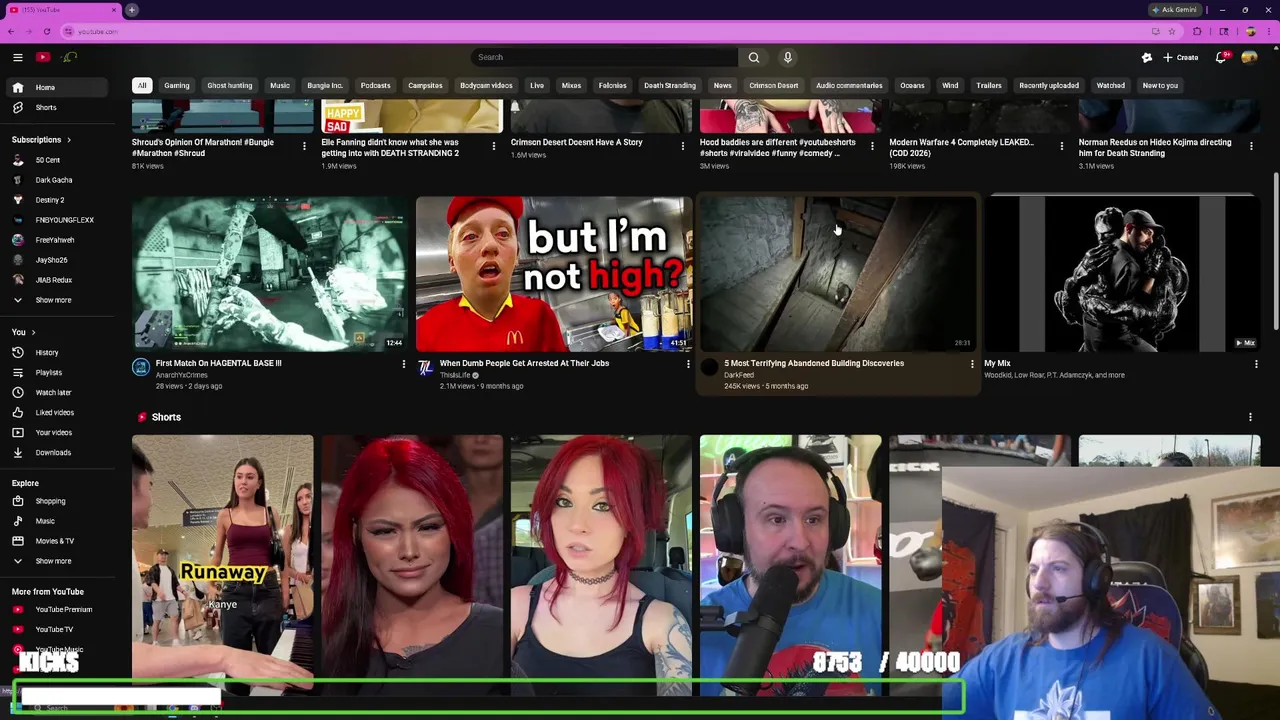
Task: Click the sparkle icon beside Create
Action: click(x=1147, y=57)
